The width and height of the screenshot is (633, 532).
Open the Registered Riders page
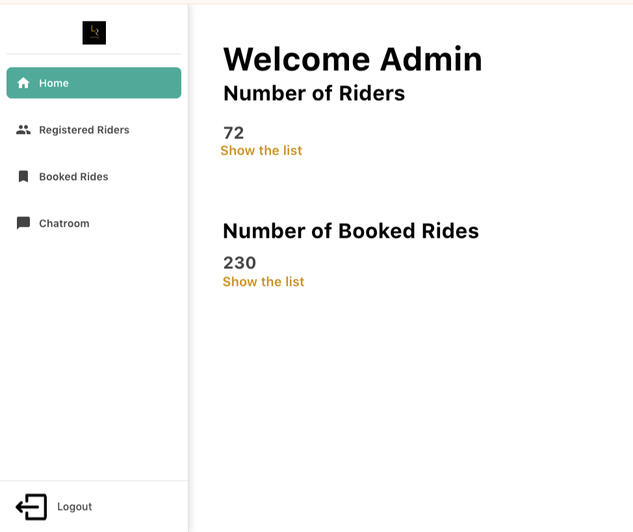coord(84,130)
